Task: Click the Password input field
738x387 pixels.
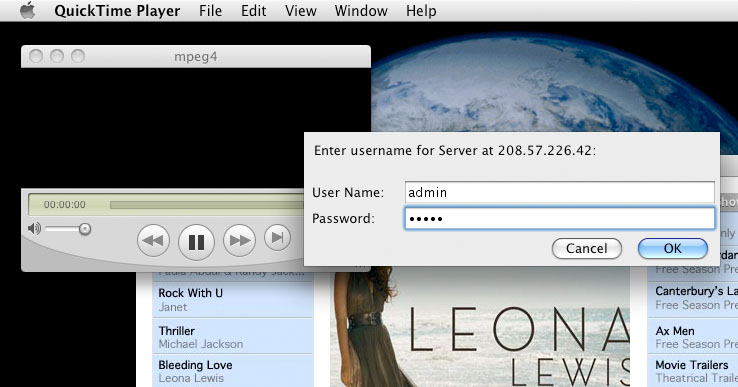Action: point(560,218)
